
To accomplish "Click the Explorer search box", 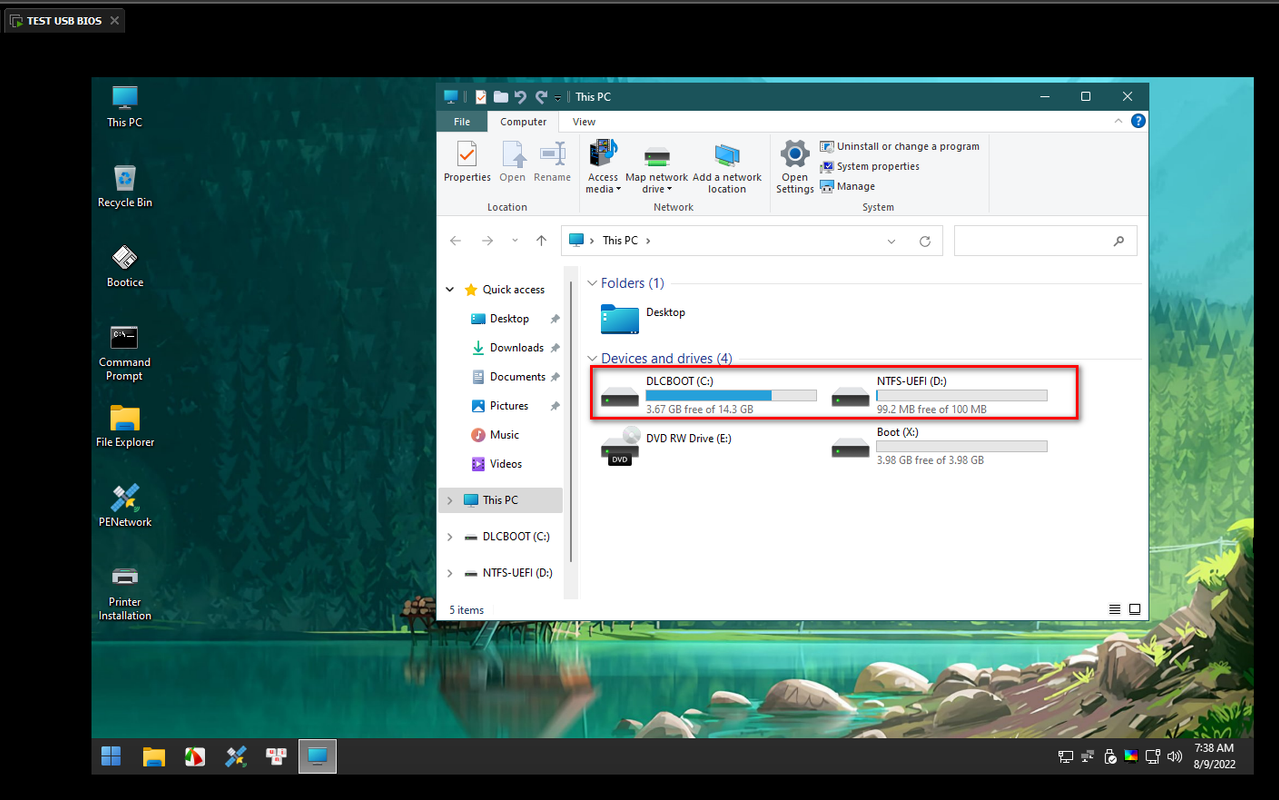I will [1045, 241].
